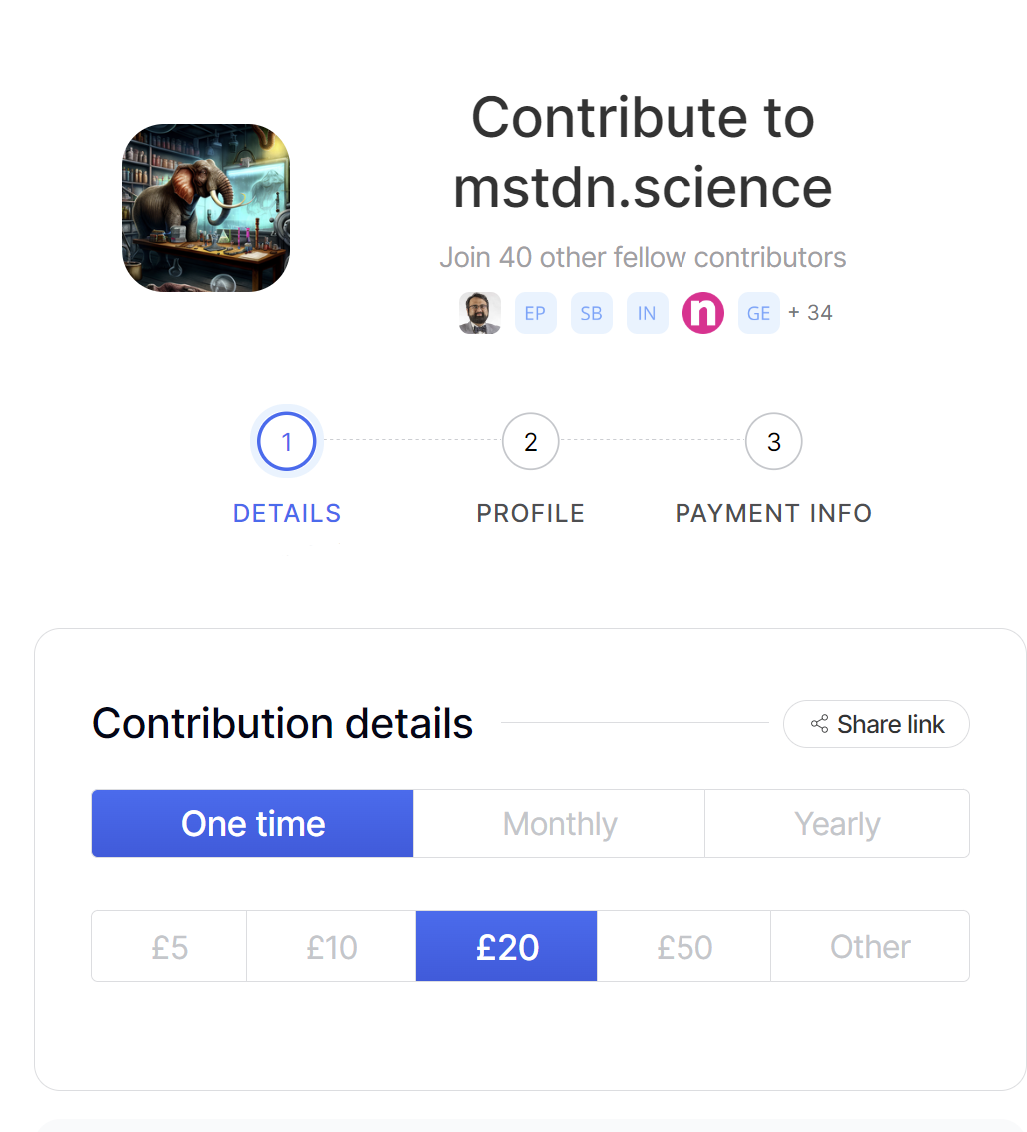Jump to step 2 Profile
1027x1132 pixels.
[x=530, y=441]
